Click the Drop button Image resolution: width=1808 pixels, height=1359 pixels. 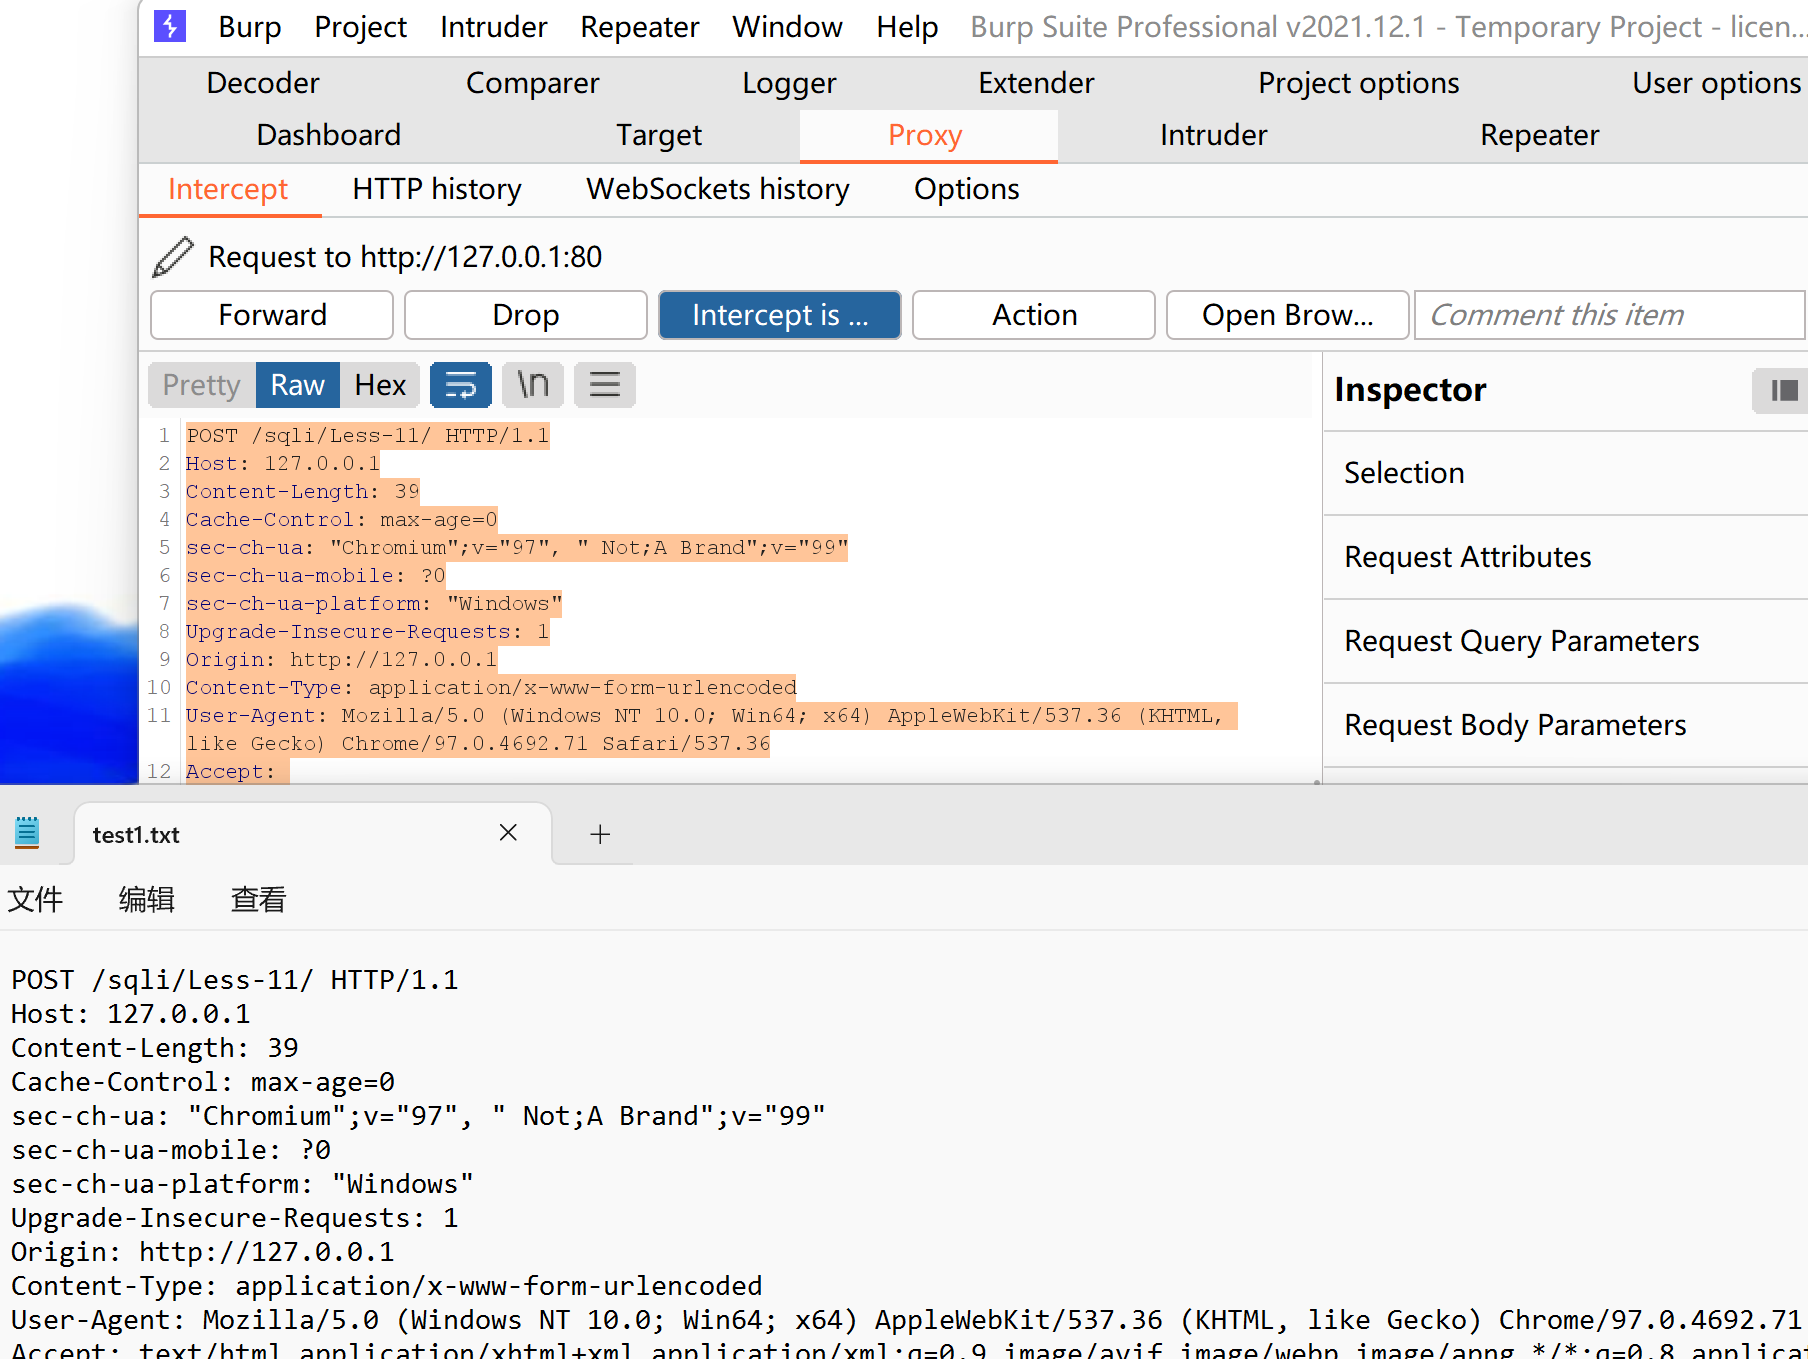tap(526, 315)
